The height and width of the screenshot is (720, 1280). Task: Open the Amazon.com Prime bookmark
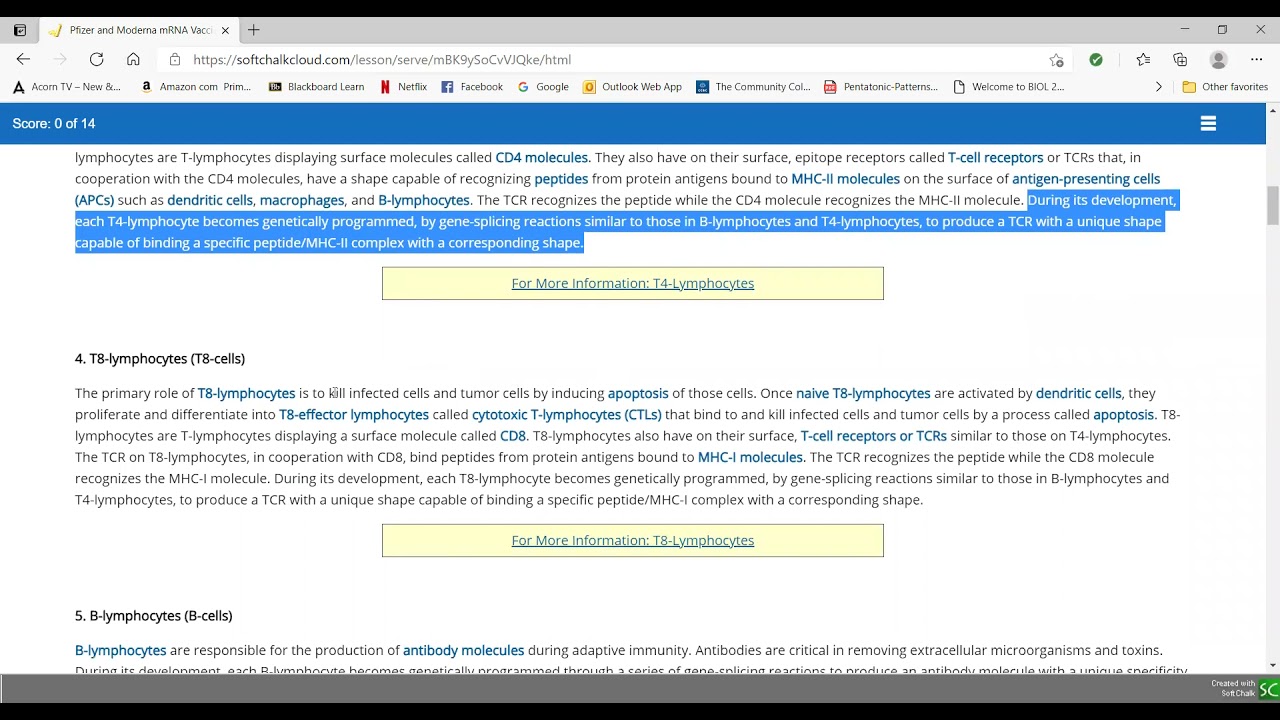pyautogui.click(x=196, y=87)
